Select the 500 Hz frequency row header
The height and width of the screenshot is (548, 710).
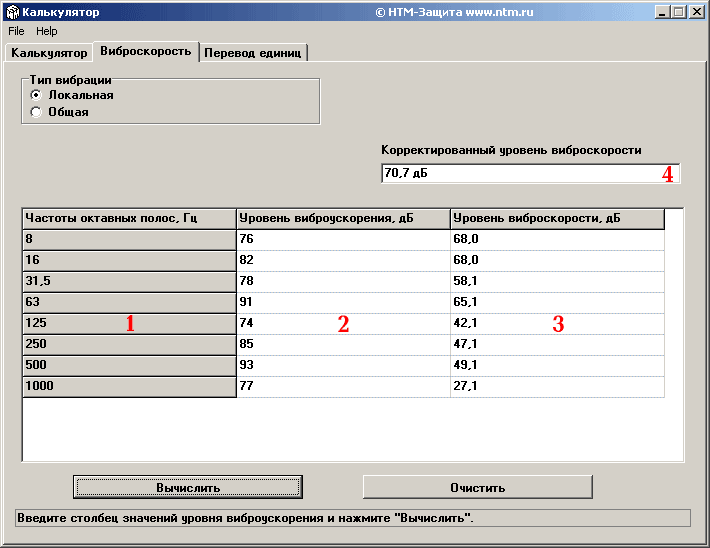(x=130, y=365)
